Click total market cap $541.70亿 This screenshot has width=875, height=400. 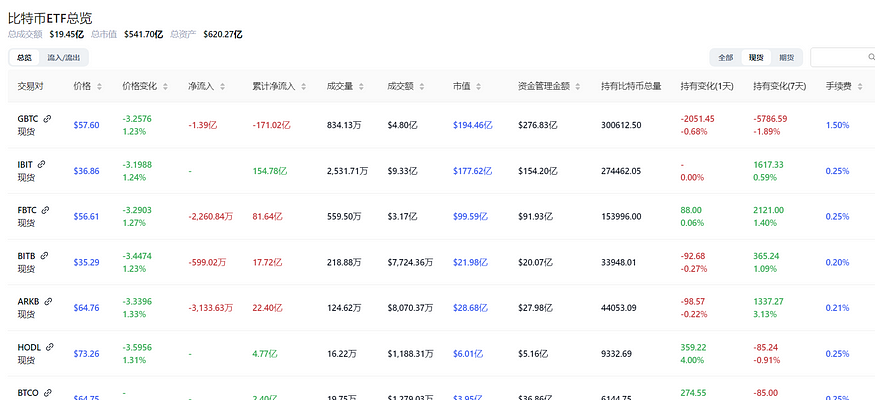143,34
